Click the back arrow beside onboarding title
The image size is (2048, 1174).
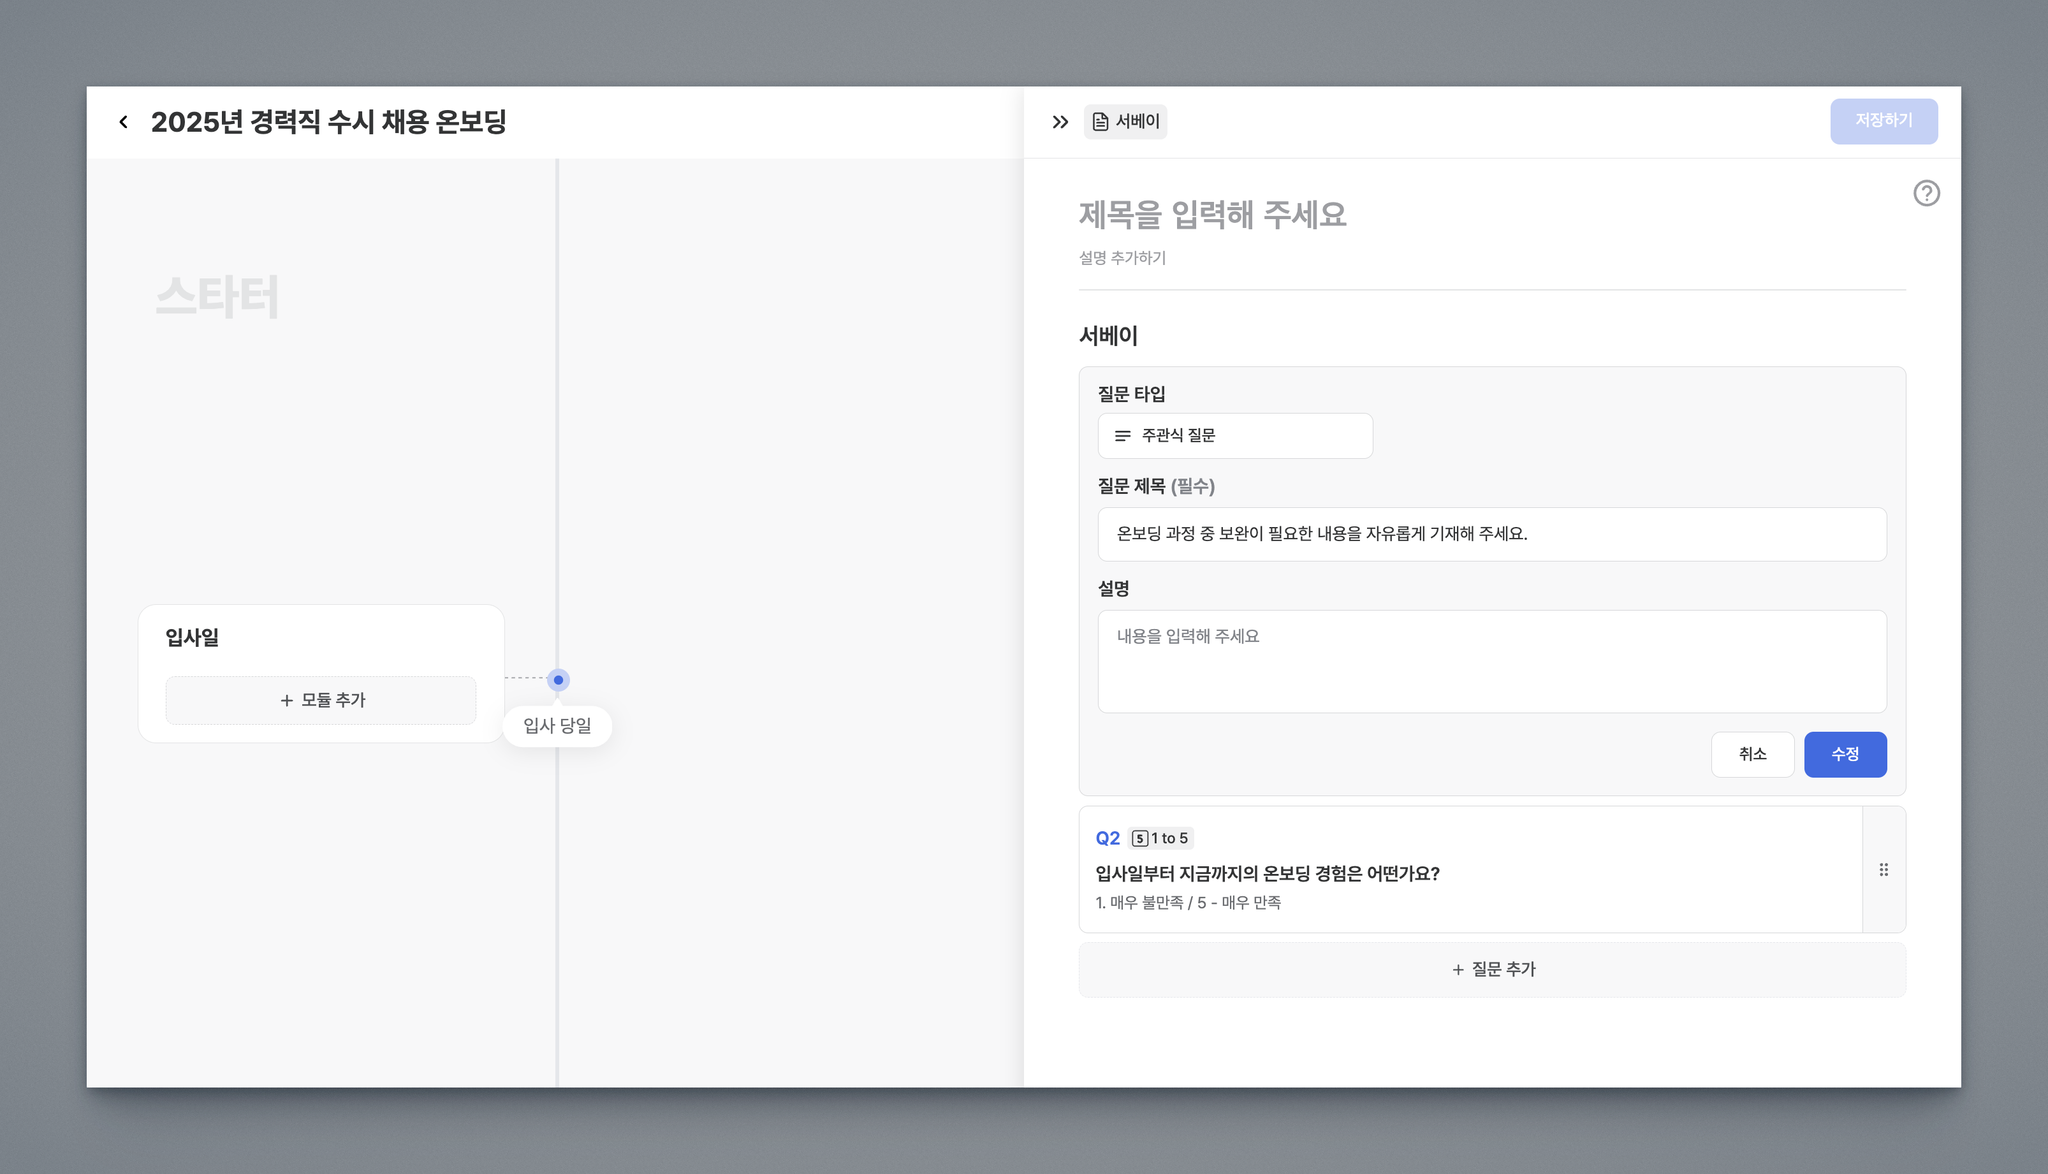tap(123, 122)
